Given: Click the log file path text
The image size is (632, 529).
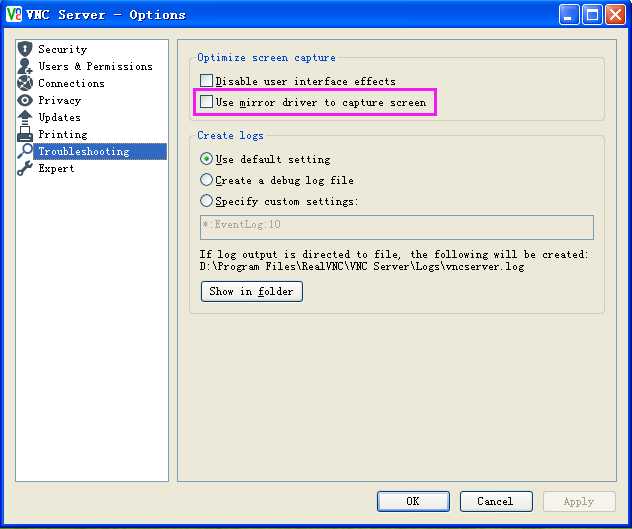Looking at the screenshot, I should 362,267.
